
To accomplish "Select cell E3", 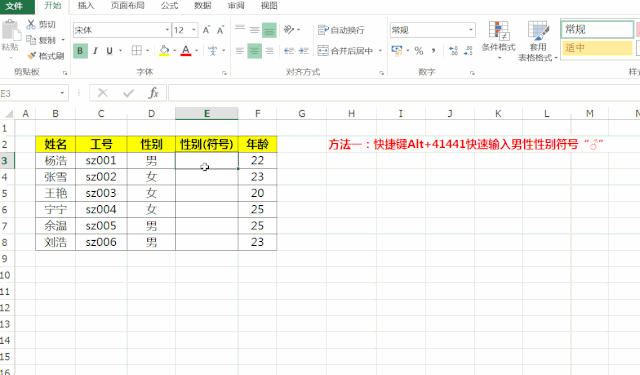I will [x=207, y=160].
